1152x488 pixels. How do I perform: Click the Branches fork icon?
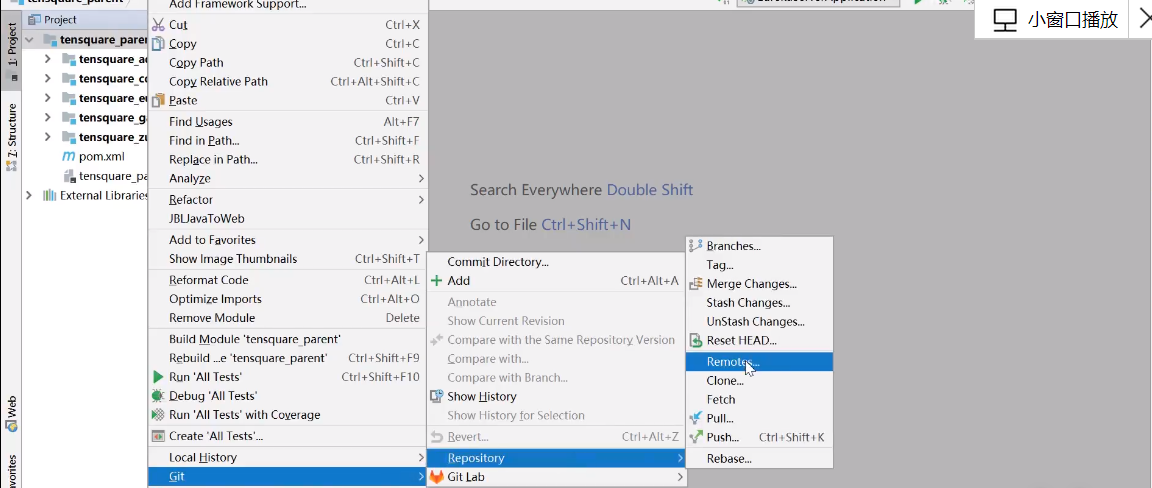coord(696,246)
